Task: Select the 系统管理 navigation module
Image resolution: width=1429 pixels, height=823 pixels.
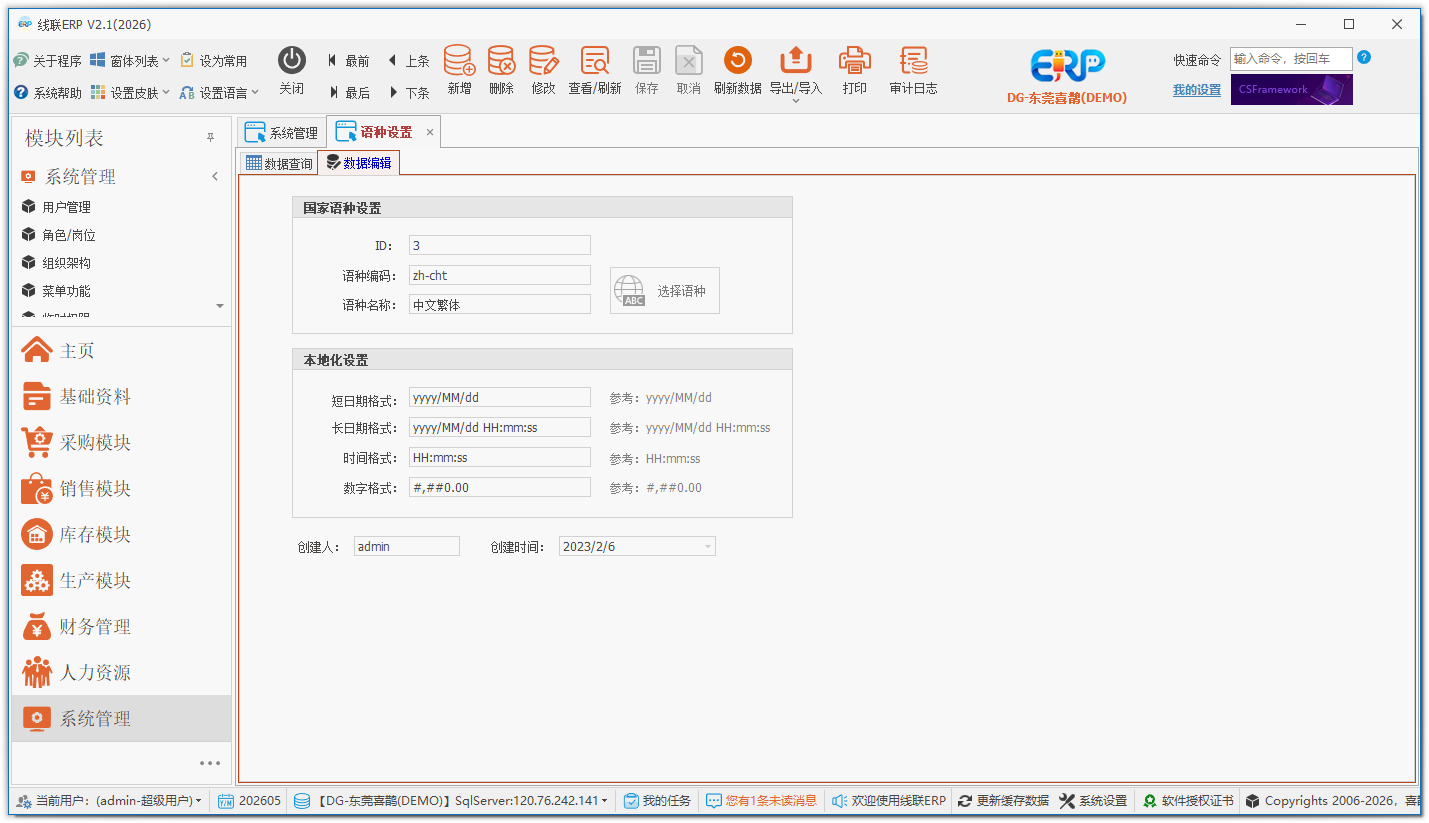Action: [x=121, y=718]
